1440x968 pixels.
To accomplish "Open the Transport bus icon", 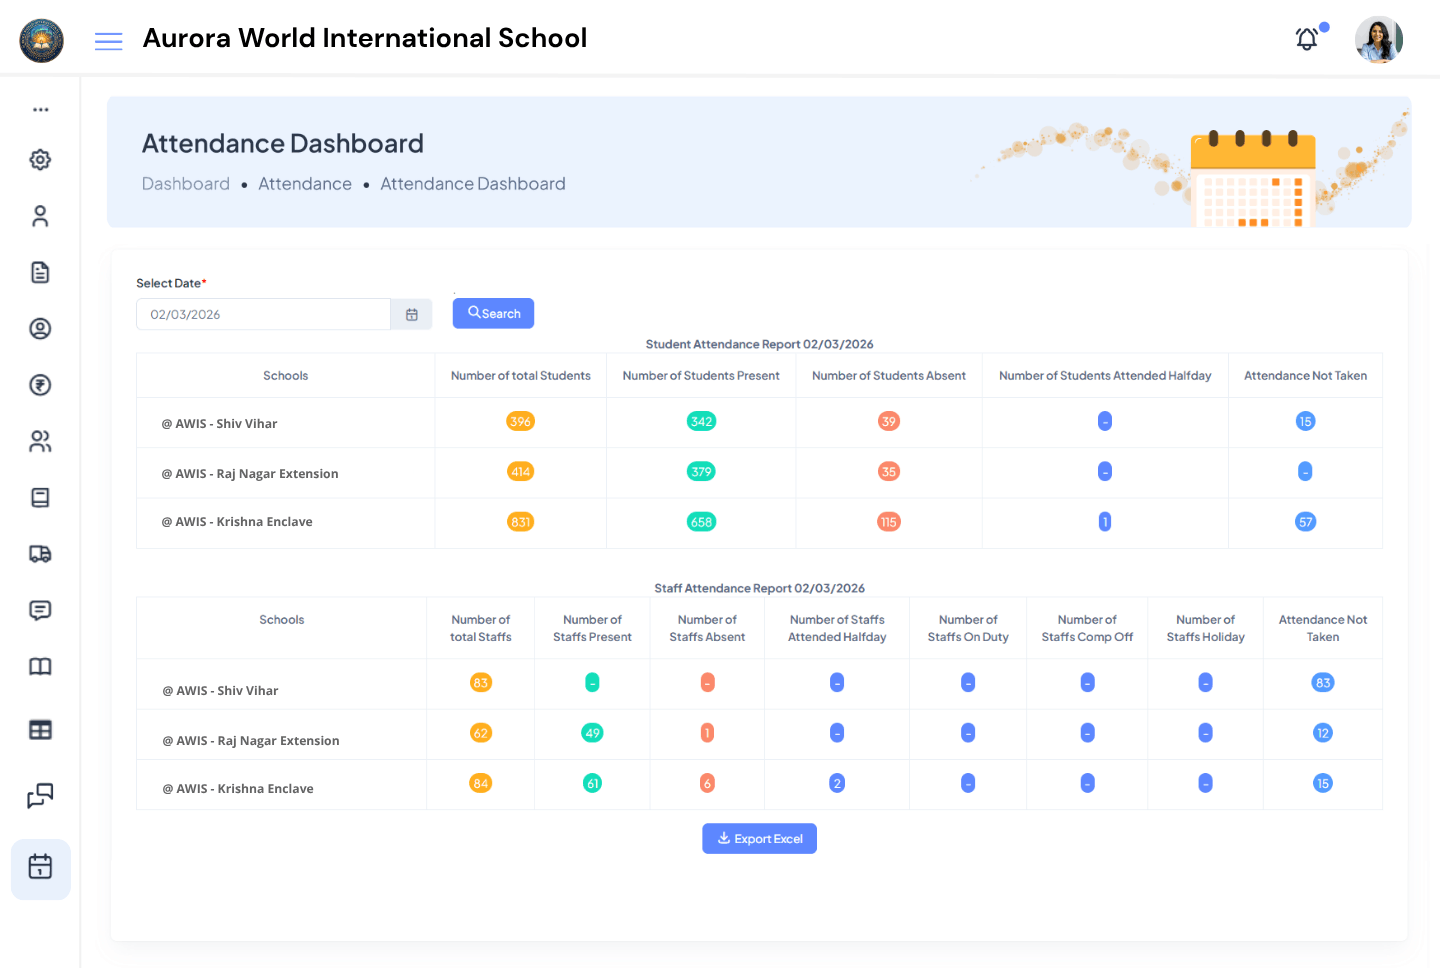I will click(x=40, y=553).
